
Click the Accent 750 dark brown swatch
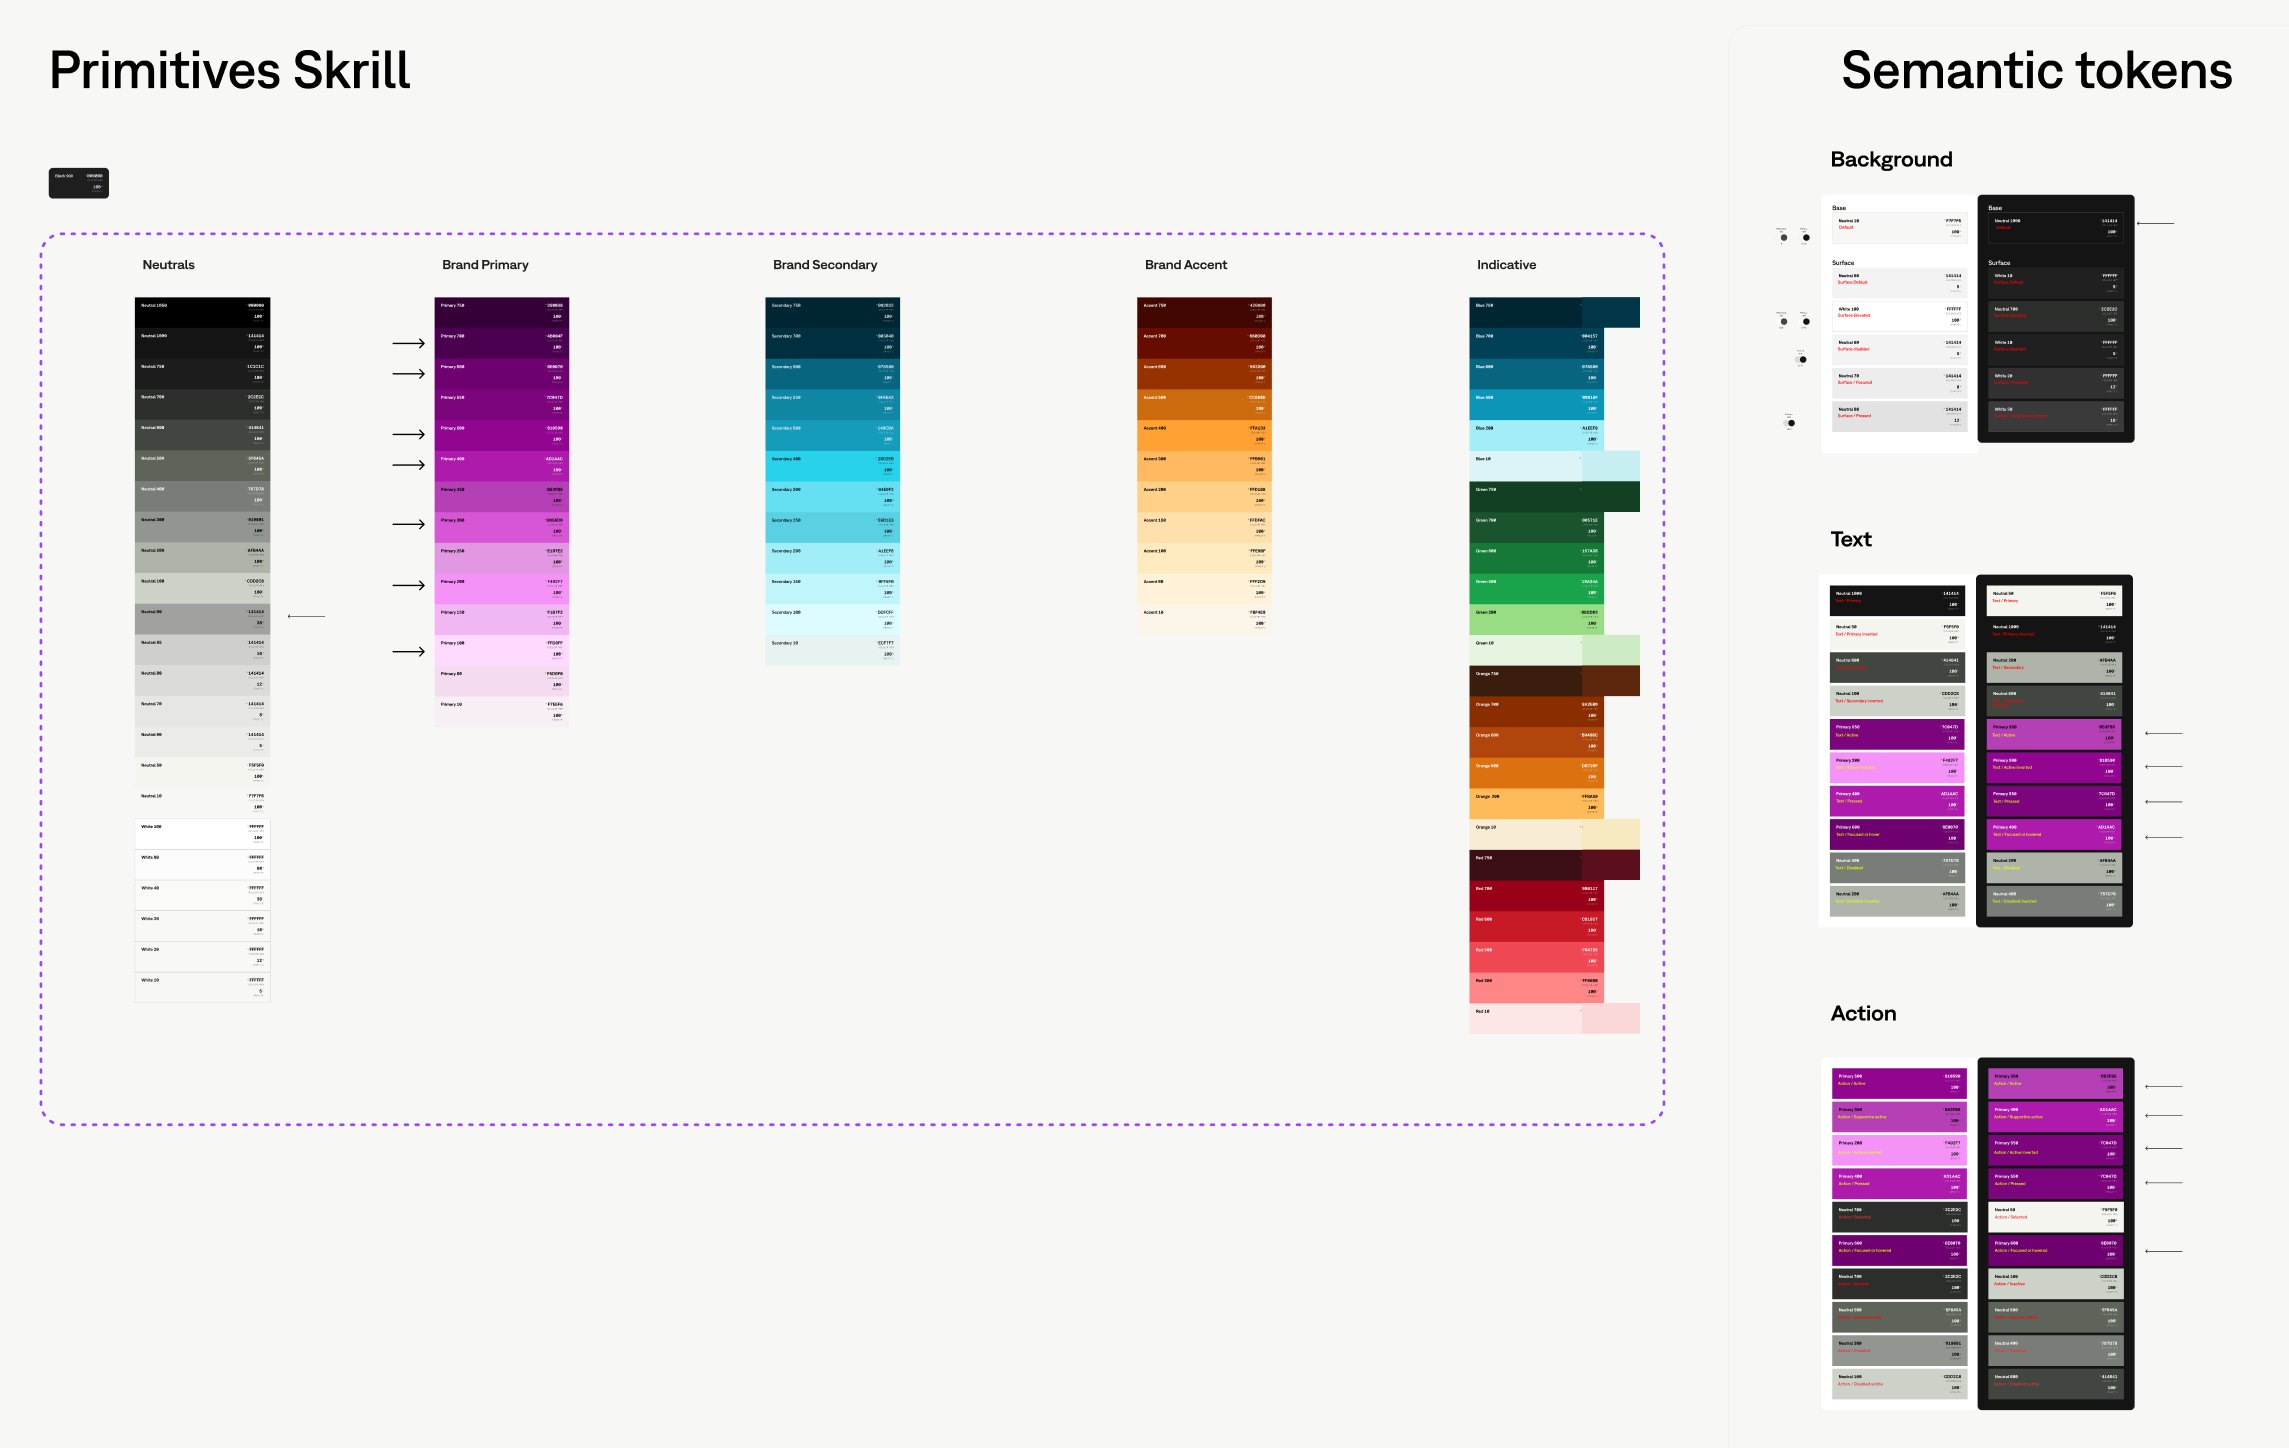coord(1204,312)
